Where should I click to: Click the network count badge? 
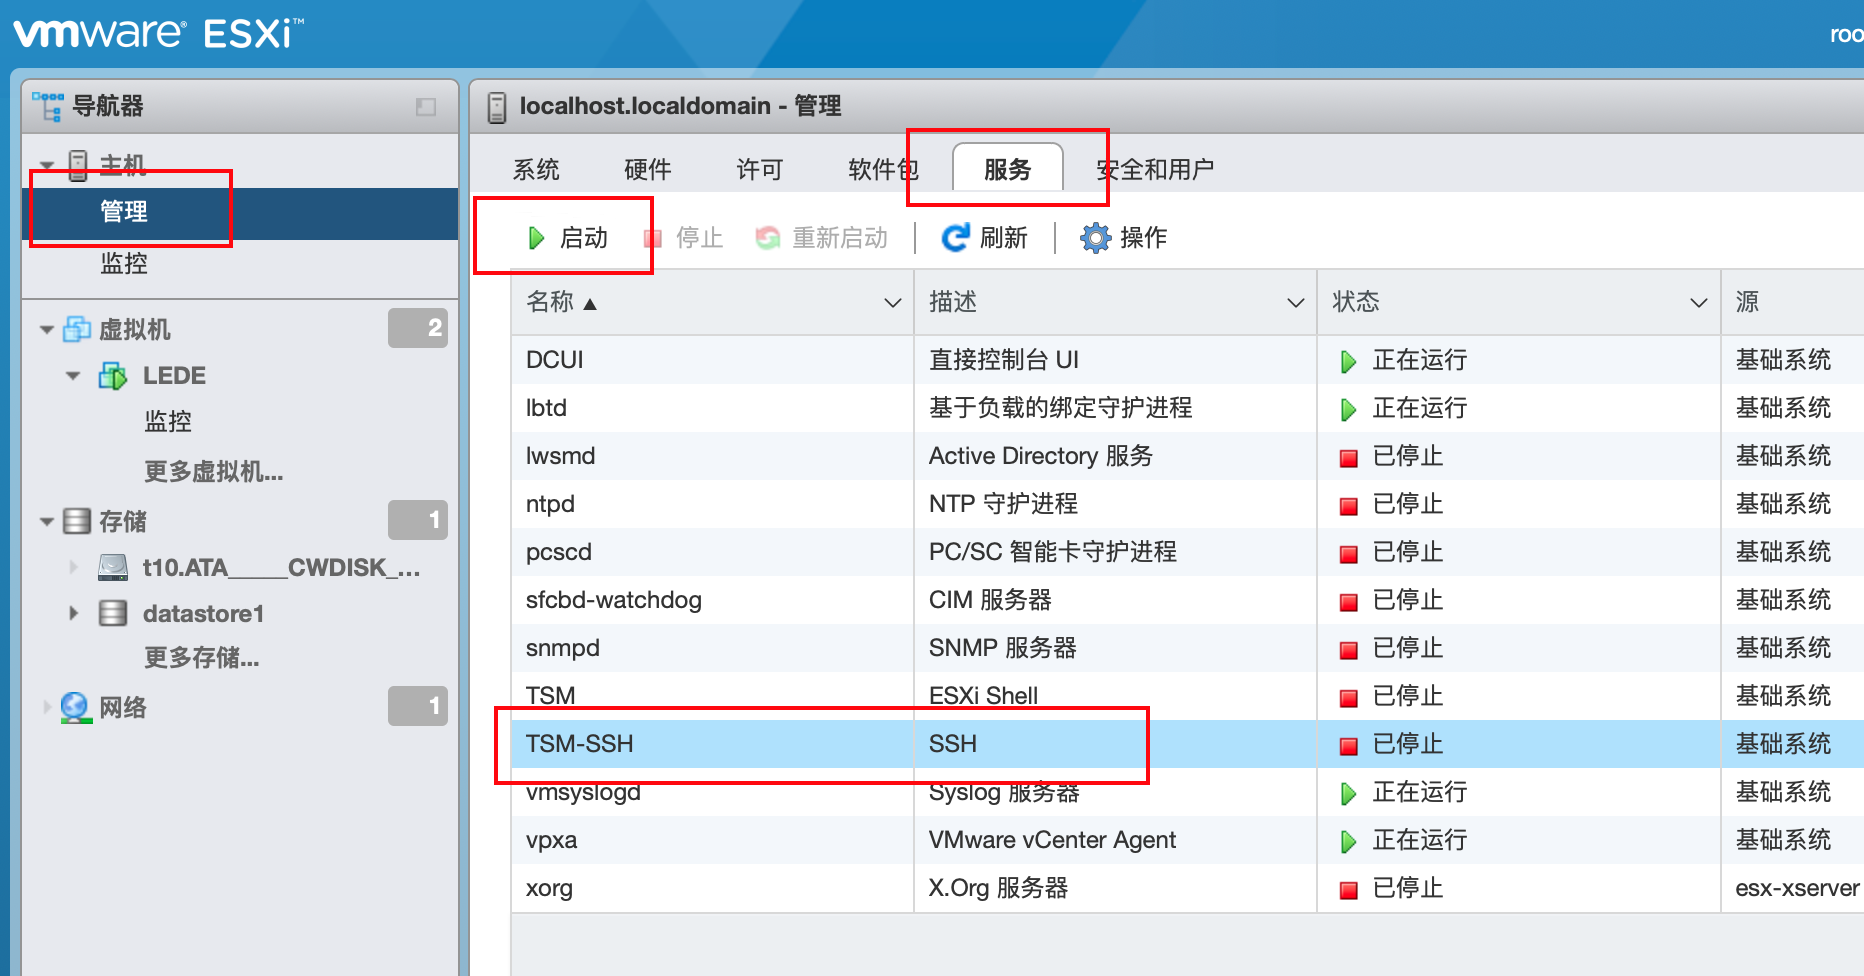tap(418, 706)
